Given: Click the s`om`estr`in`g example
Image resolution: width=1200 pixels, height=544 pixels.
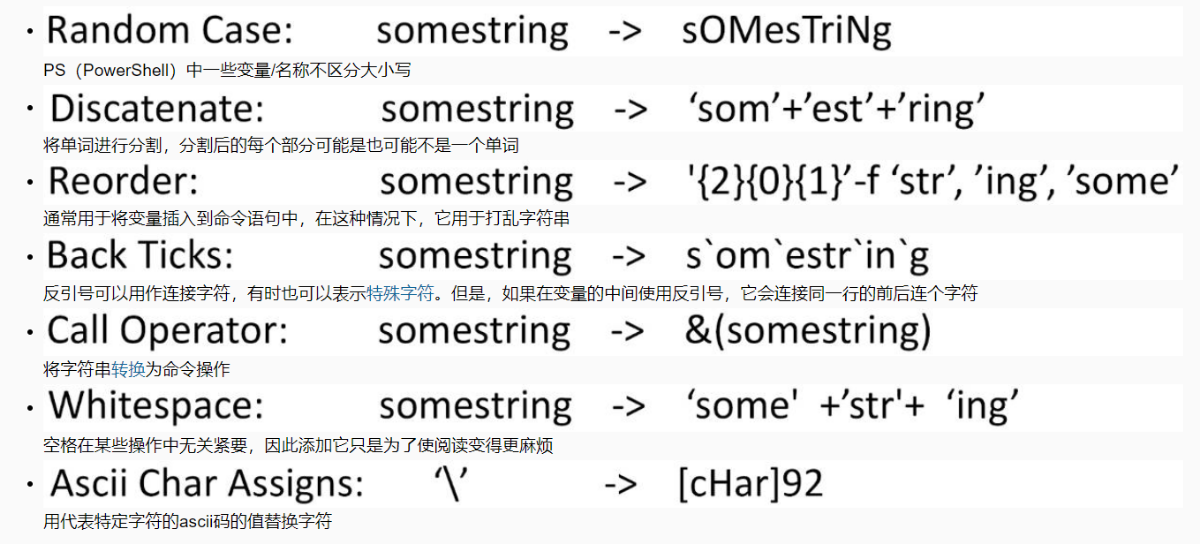Looking at the screenshot, I should (x=806, y=258).
